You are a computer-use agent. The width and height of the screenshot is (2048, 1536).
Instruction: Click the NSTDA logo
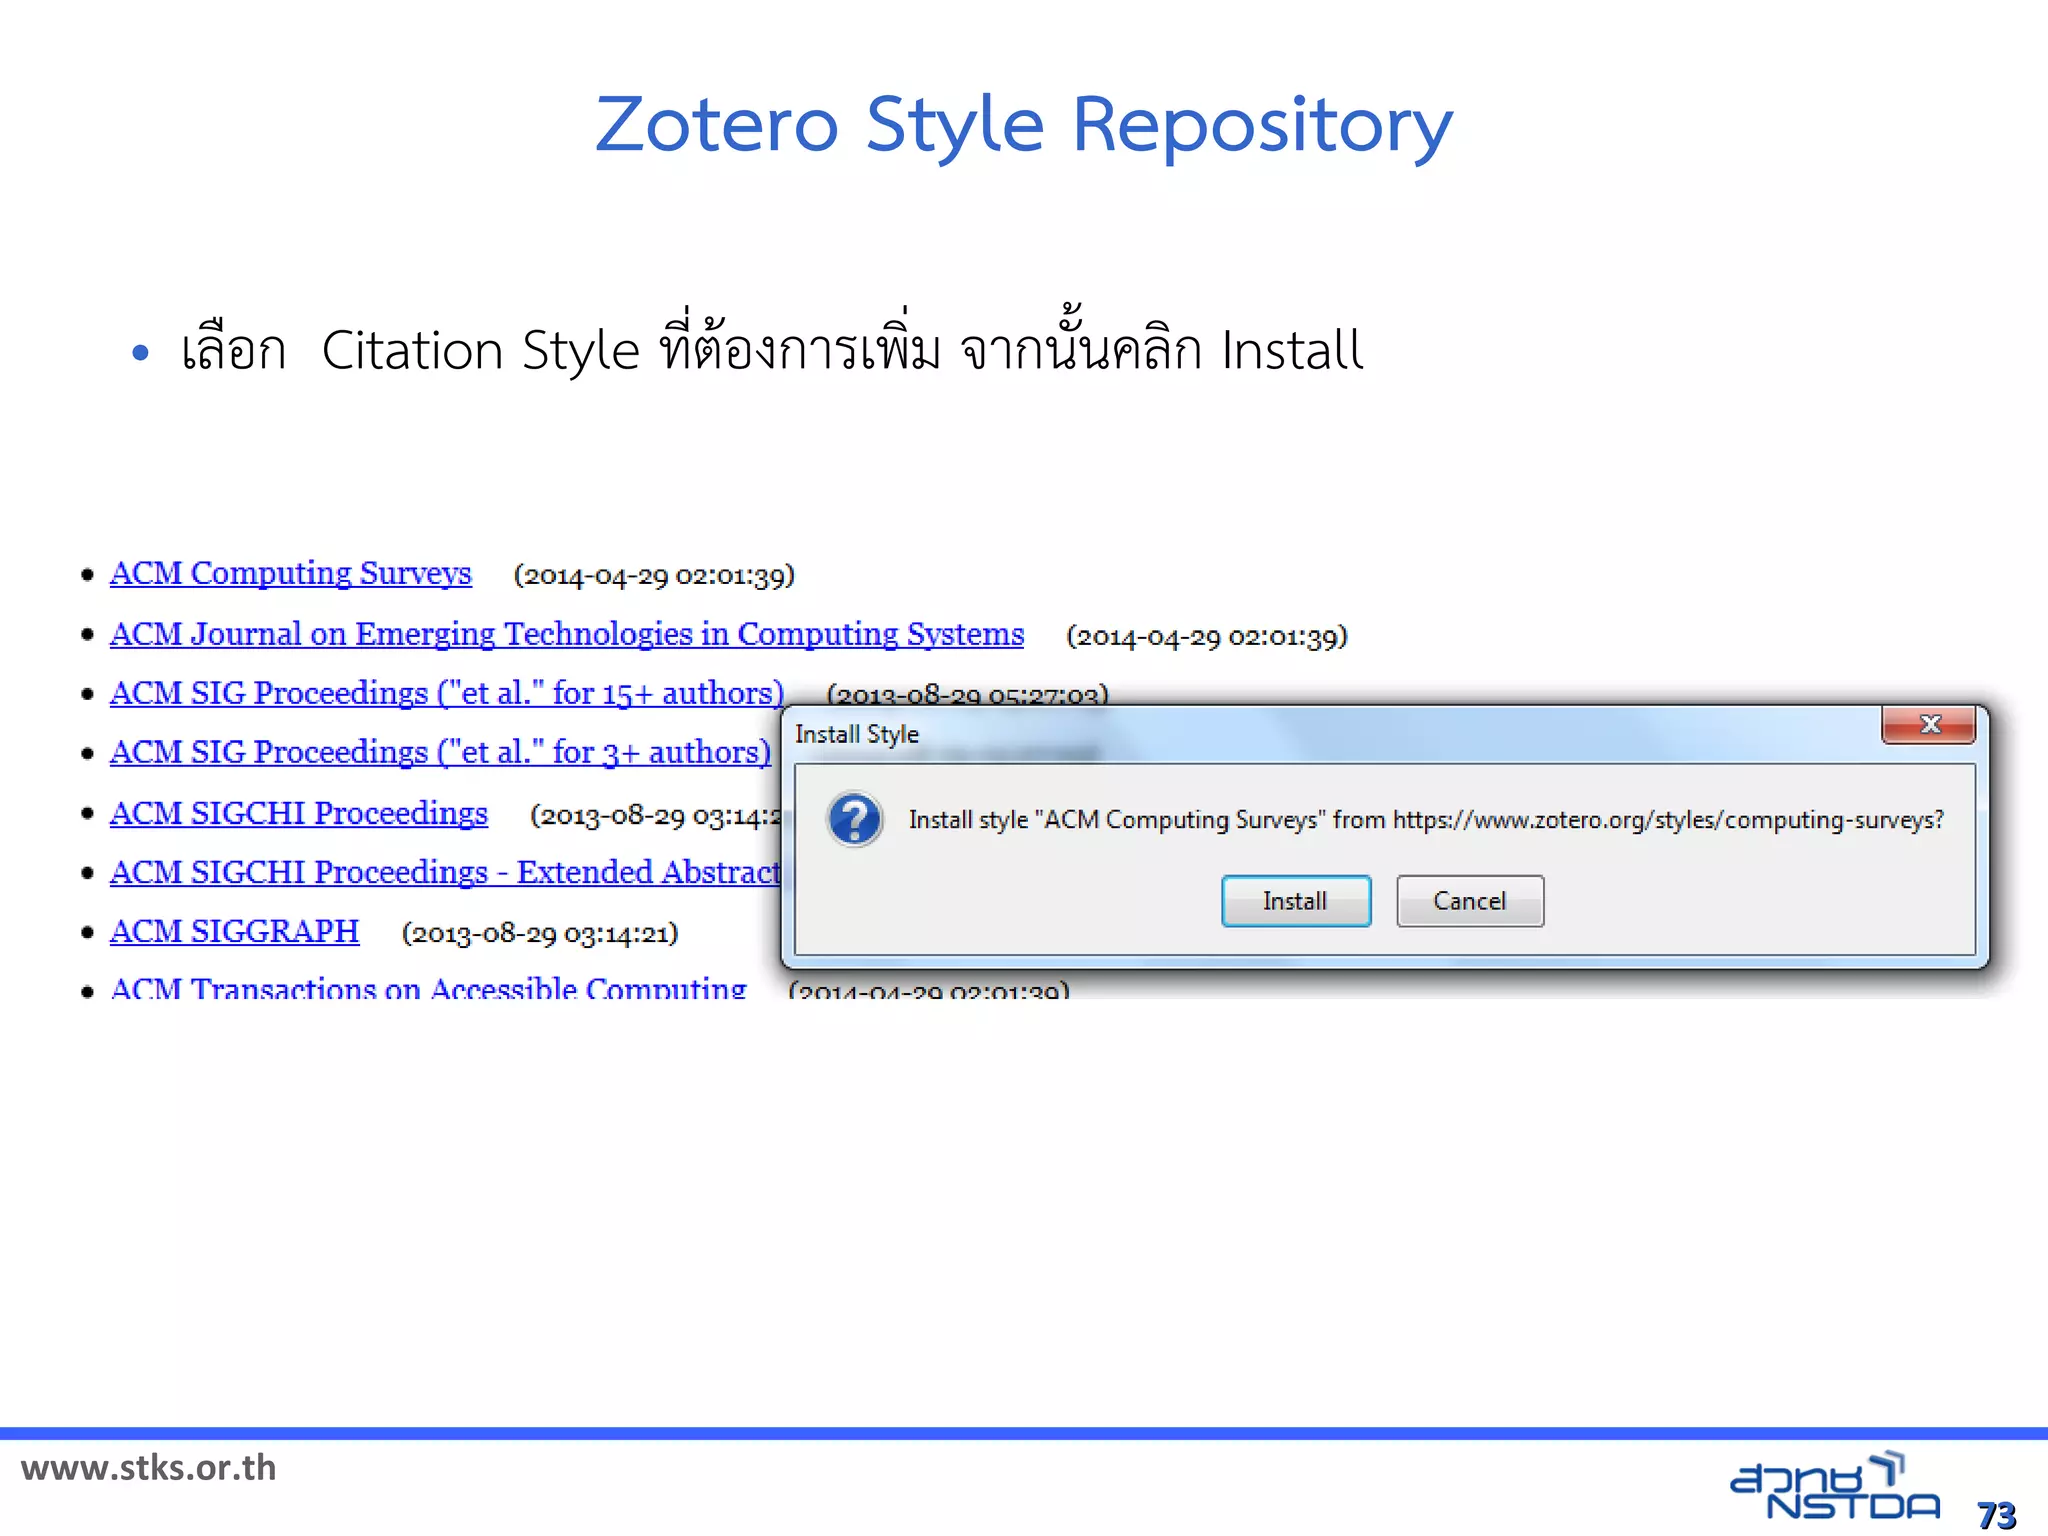point(1836,1487)
